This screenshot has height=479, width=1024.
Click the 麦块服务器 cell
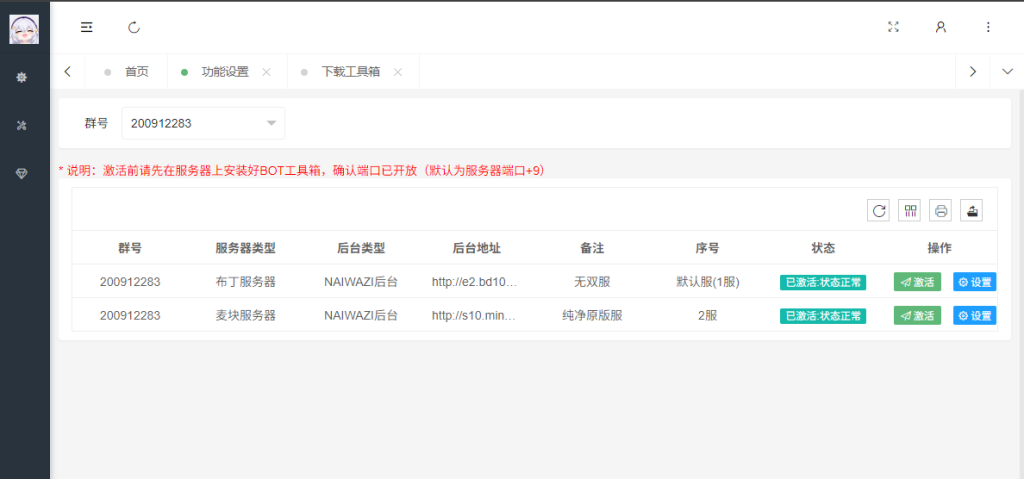(246, 315)
